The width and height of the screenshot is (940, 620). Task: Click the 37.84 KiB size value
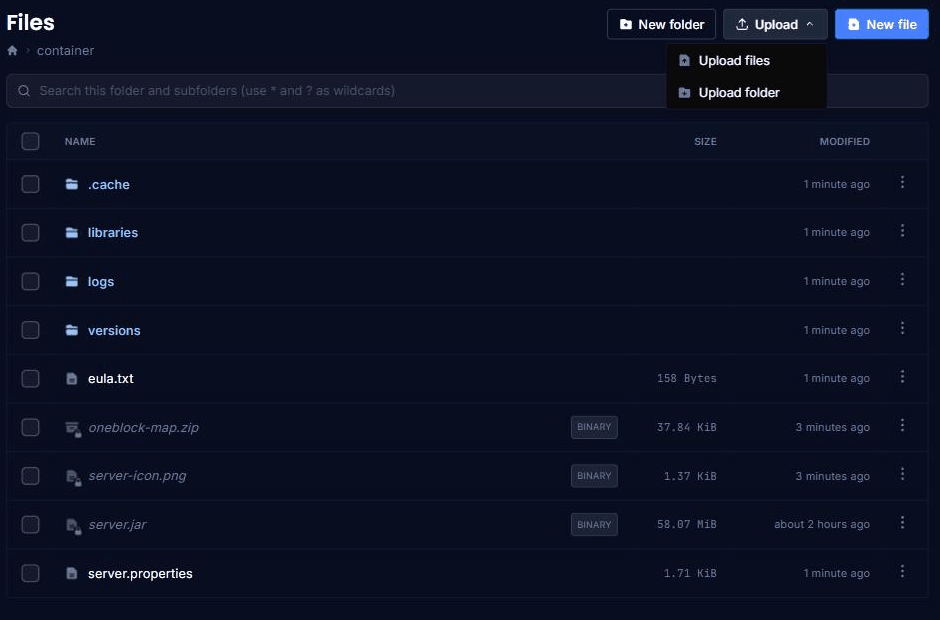(686, 428)
